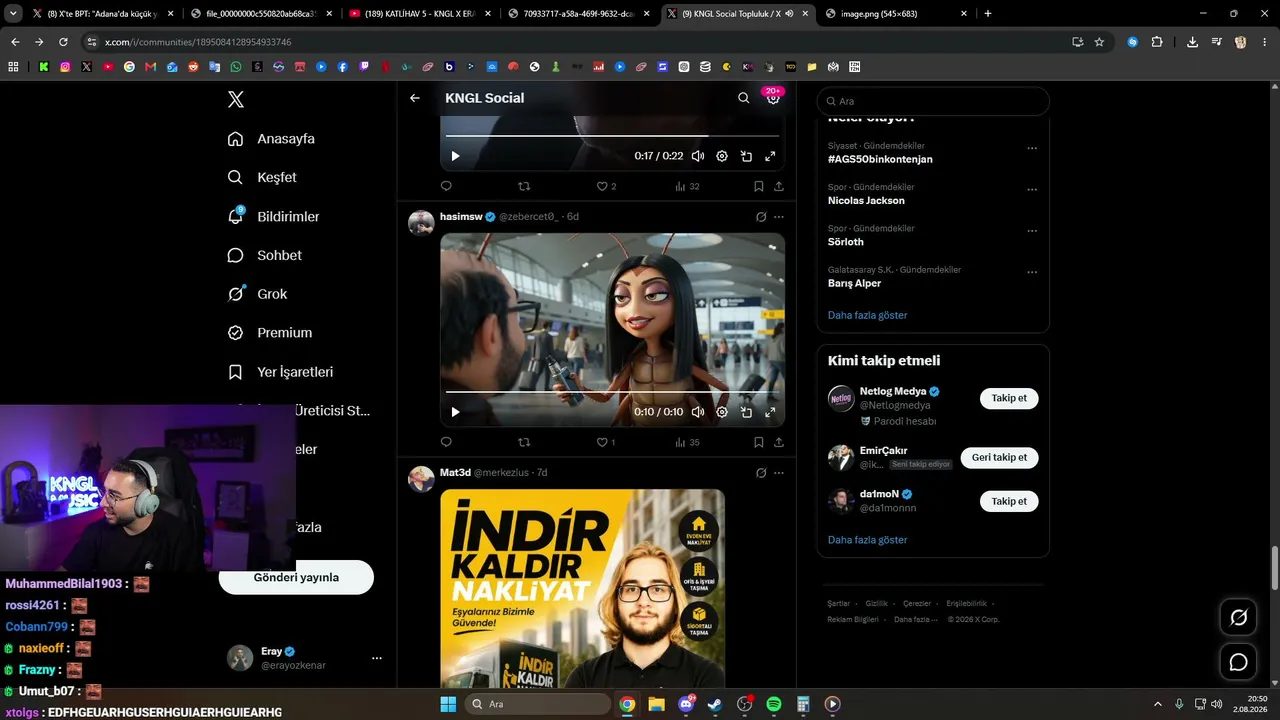Go back using the arrow beside KNGL Social
The width and height of the screenshot is (1280, 720).
tap(415, 98)
